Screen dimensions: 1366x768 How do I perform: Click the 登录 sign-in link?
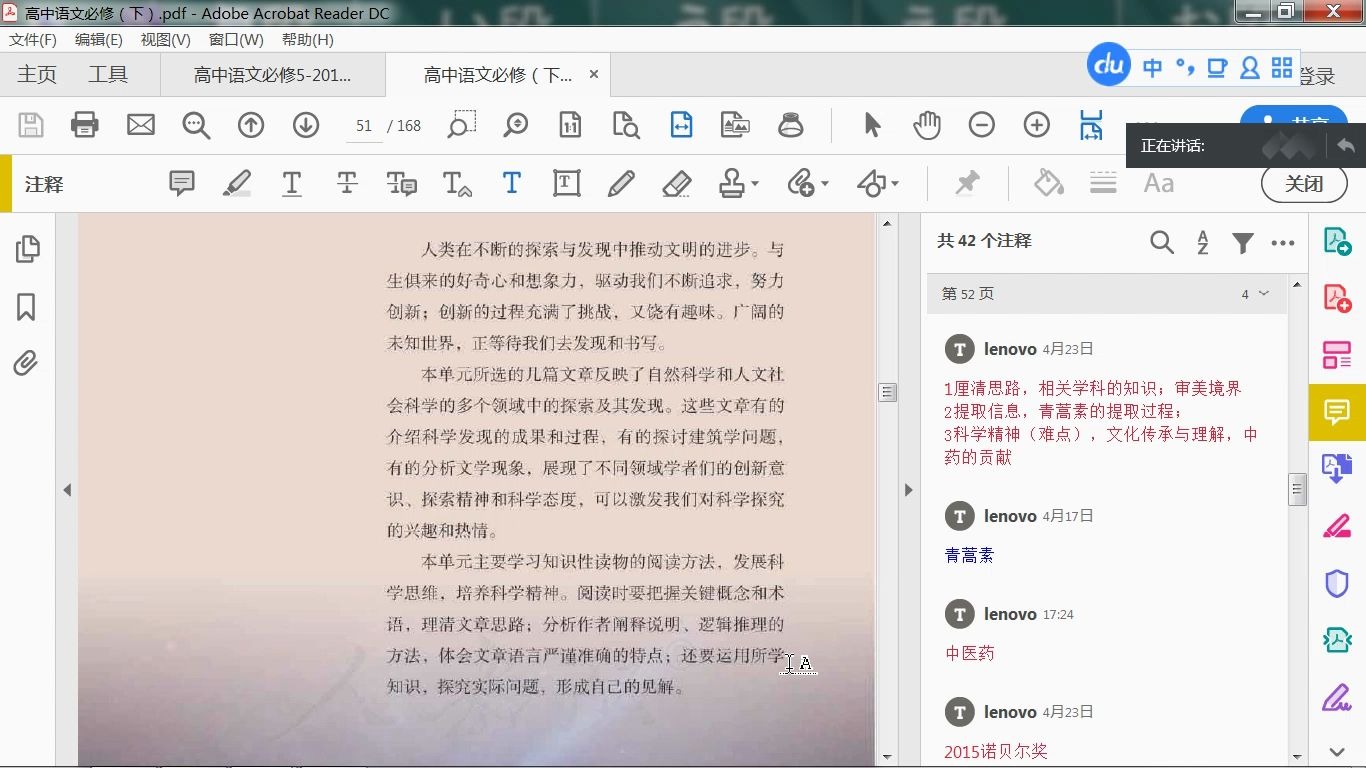pyautogui.click(x=1317, y=76)
